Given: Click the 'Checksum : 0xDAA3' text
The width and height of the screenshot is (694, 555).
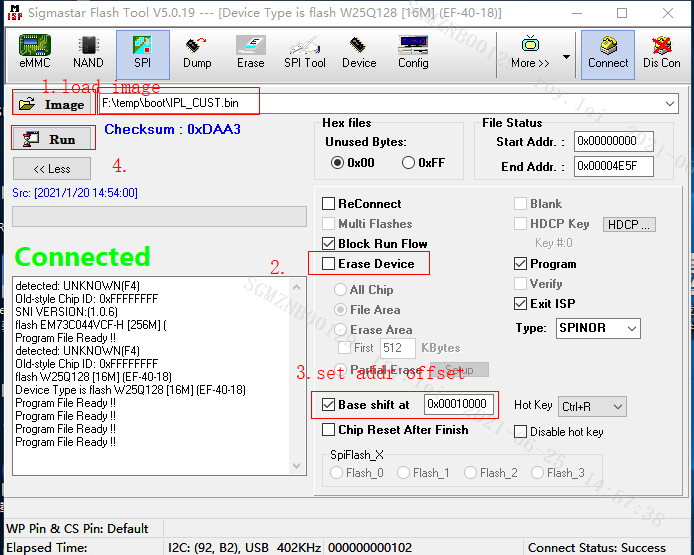Looking at the screenshot, I should click(172, 129).
